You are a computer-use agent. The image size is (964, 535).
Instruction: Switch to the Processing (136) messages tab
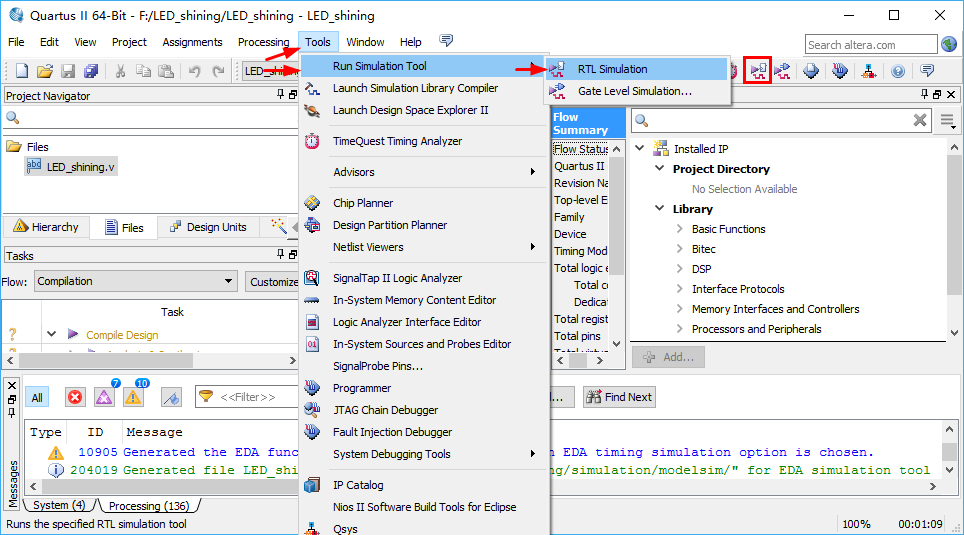click(x=149, y=505)
